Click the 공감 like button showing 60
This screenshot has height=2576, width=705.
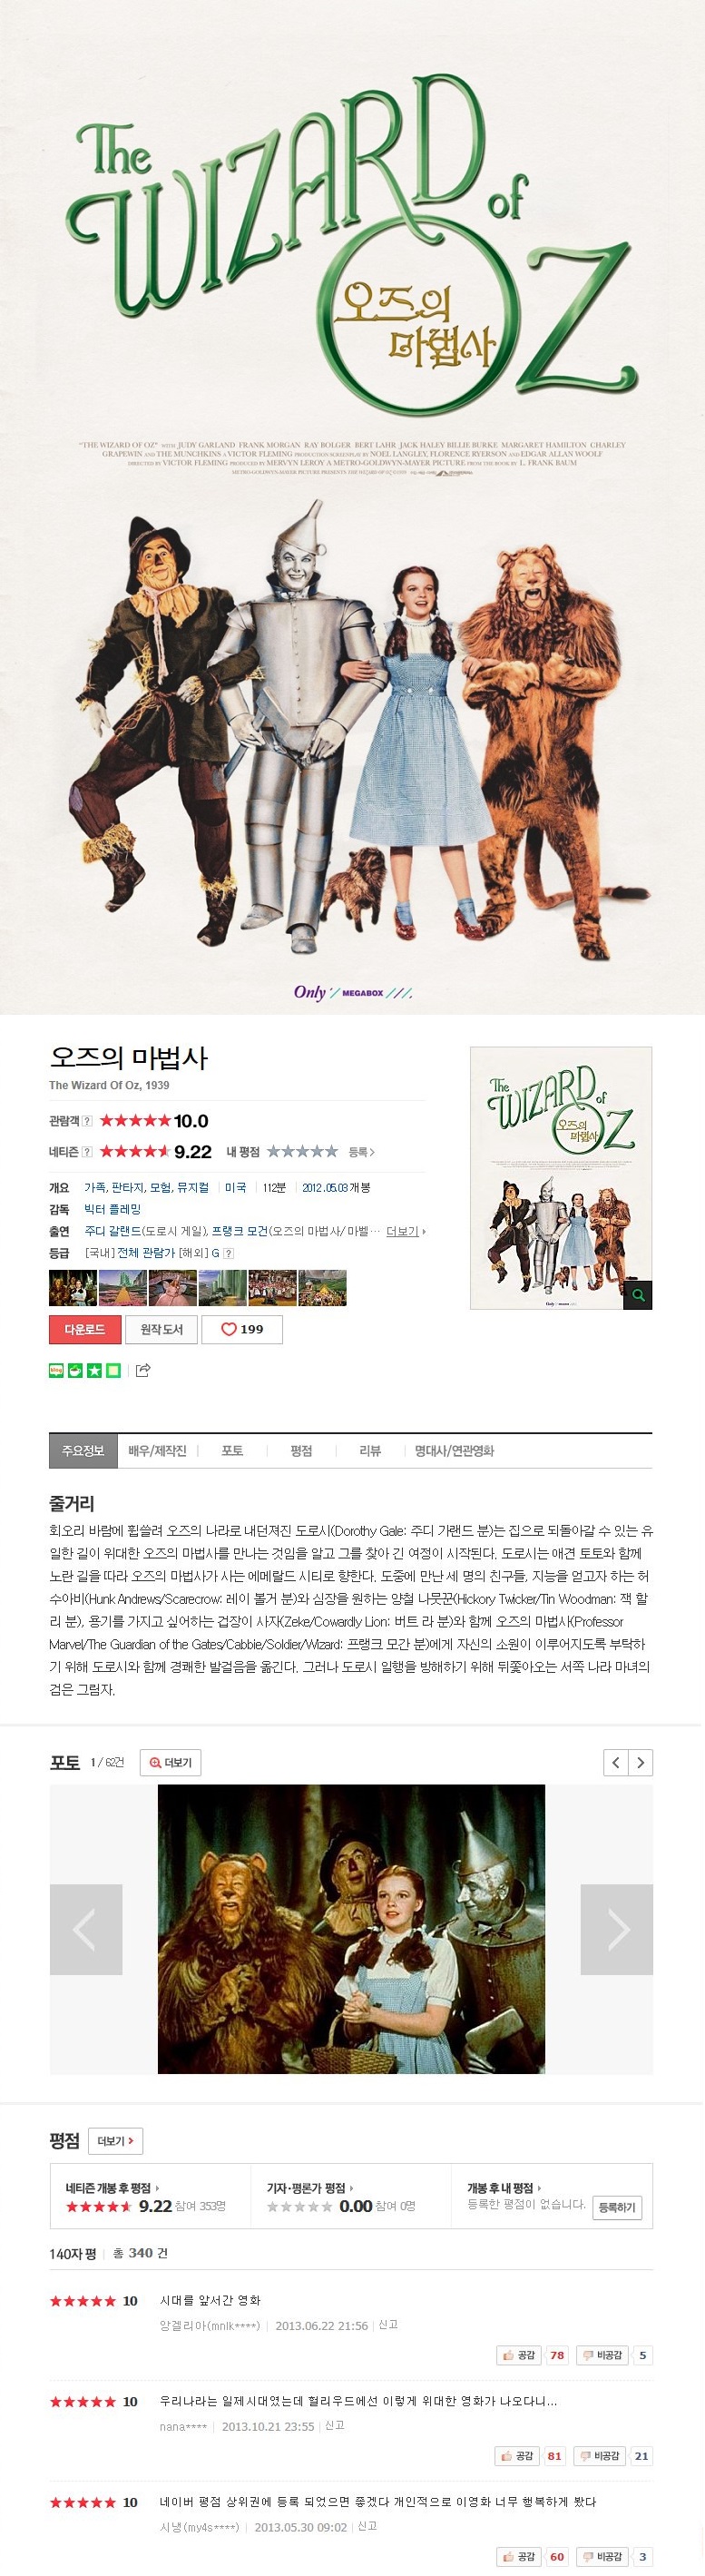pyautogui.click(x=520, y=2556)
